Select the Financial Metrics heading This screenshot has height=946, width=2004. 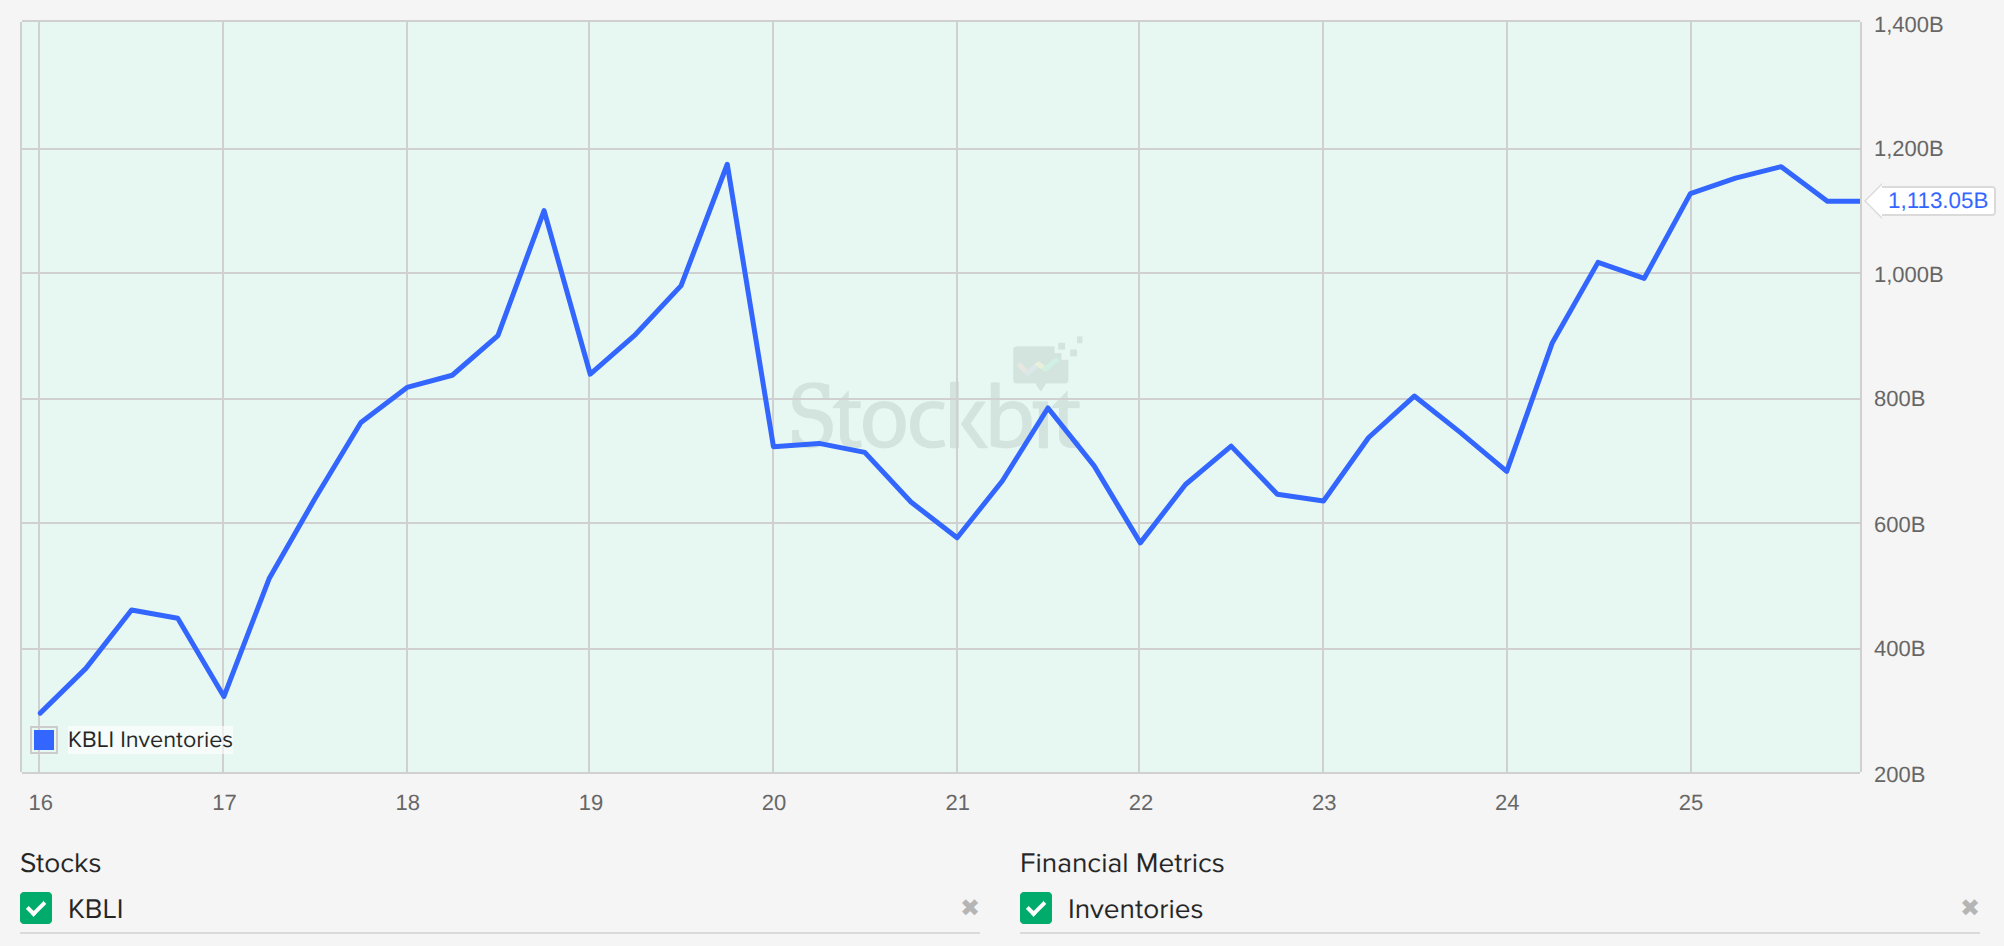1121,863
